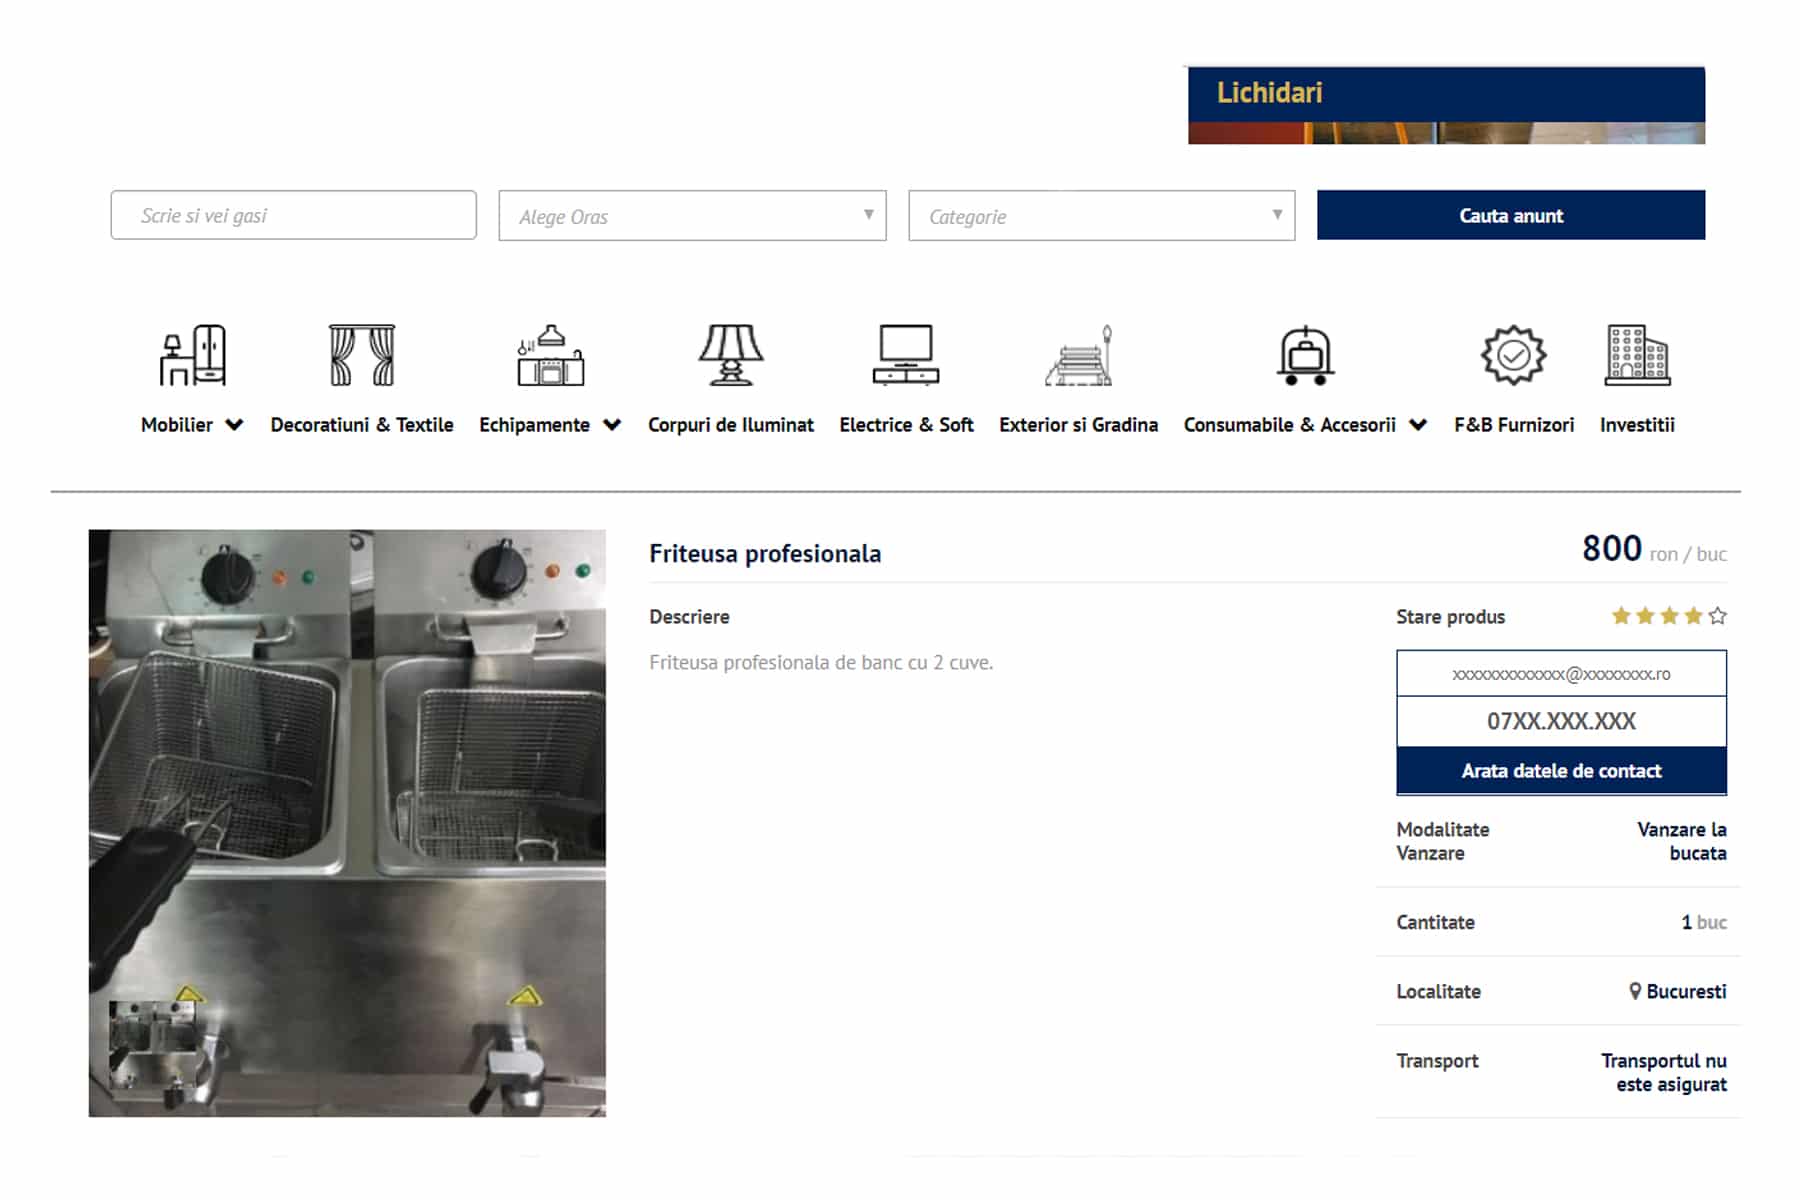This screenshot has width=1800, height=1200.
Task: Expand the Consumabile & Accesorii chevron
Action: click(1418, 425)
